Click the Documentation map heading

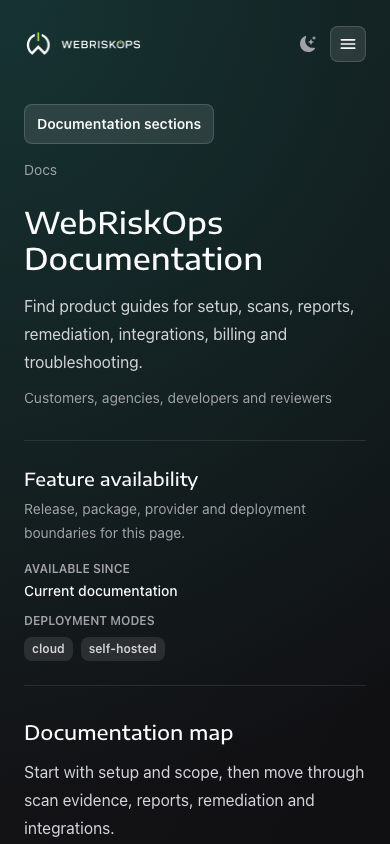[129, 733]
